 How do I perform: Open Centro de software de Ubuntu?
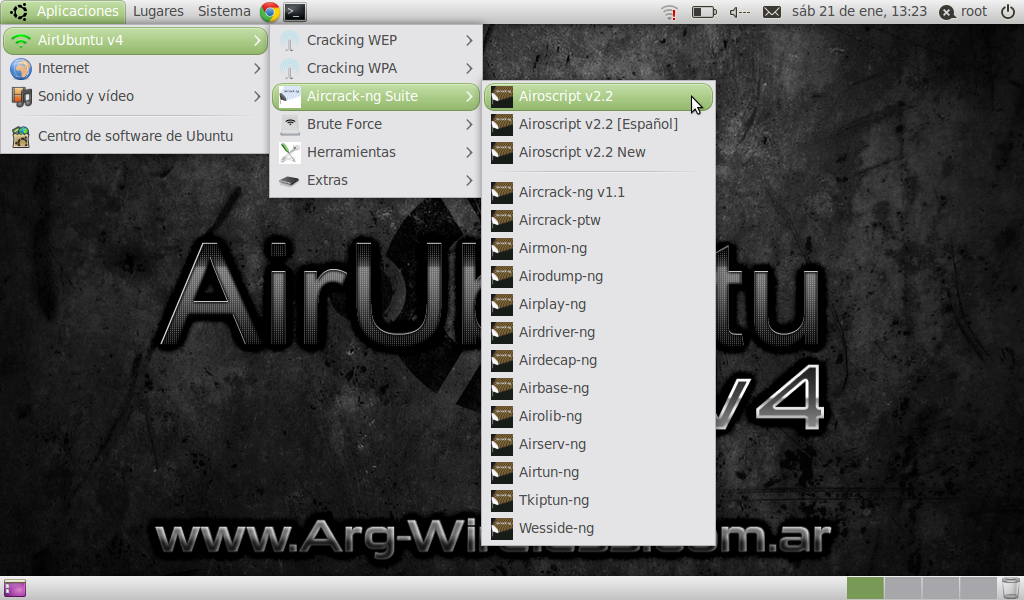click(x=135, y=136)
